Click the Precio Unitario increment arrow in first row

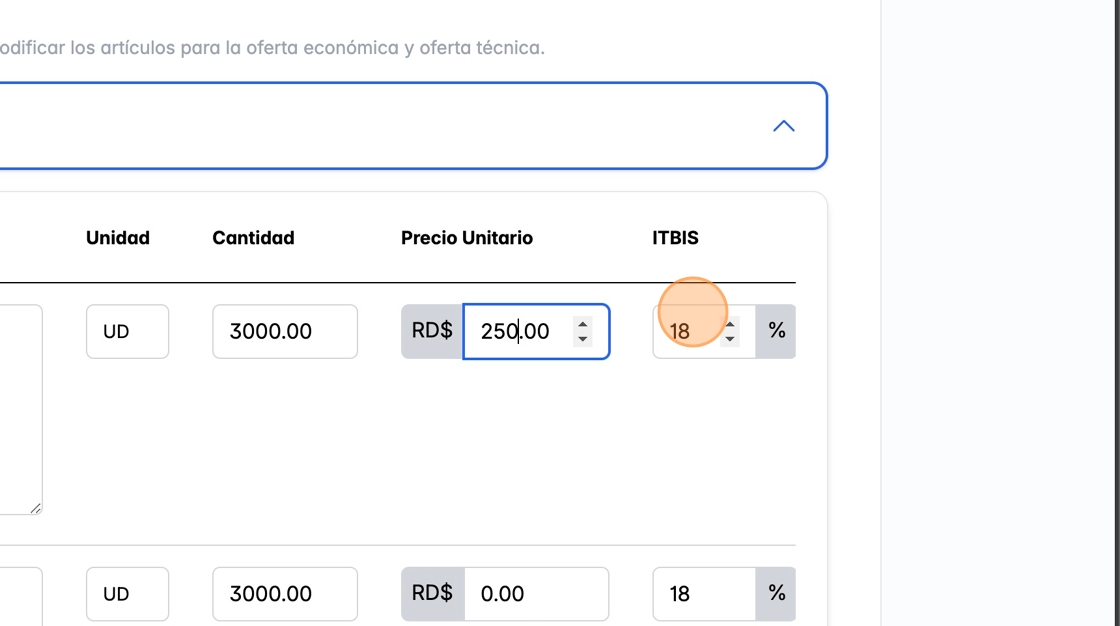coord(583,323)
